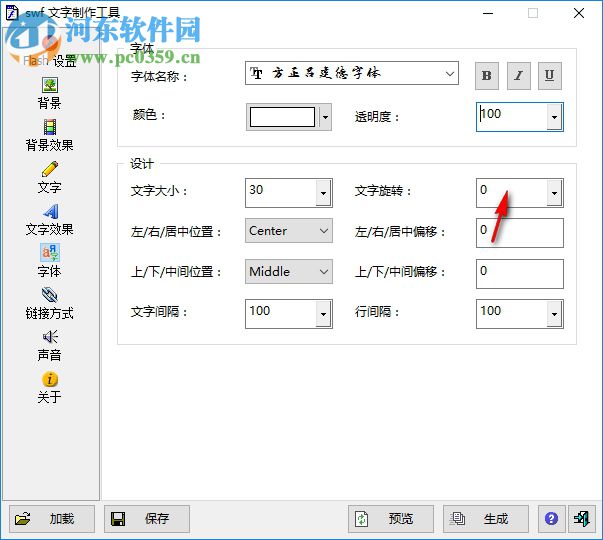Open the 链接方式 link icon
This screenshot has height=540, width=603.
[x=50, y=295]
